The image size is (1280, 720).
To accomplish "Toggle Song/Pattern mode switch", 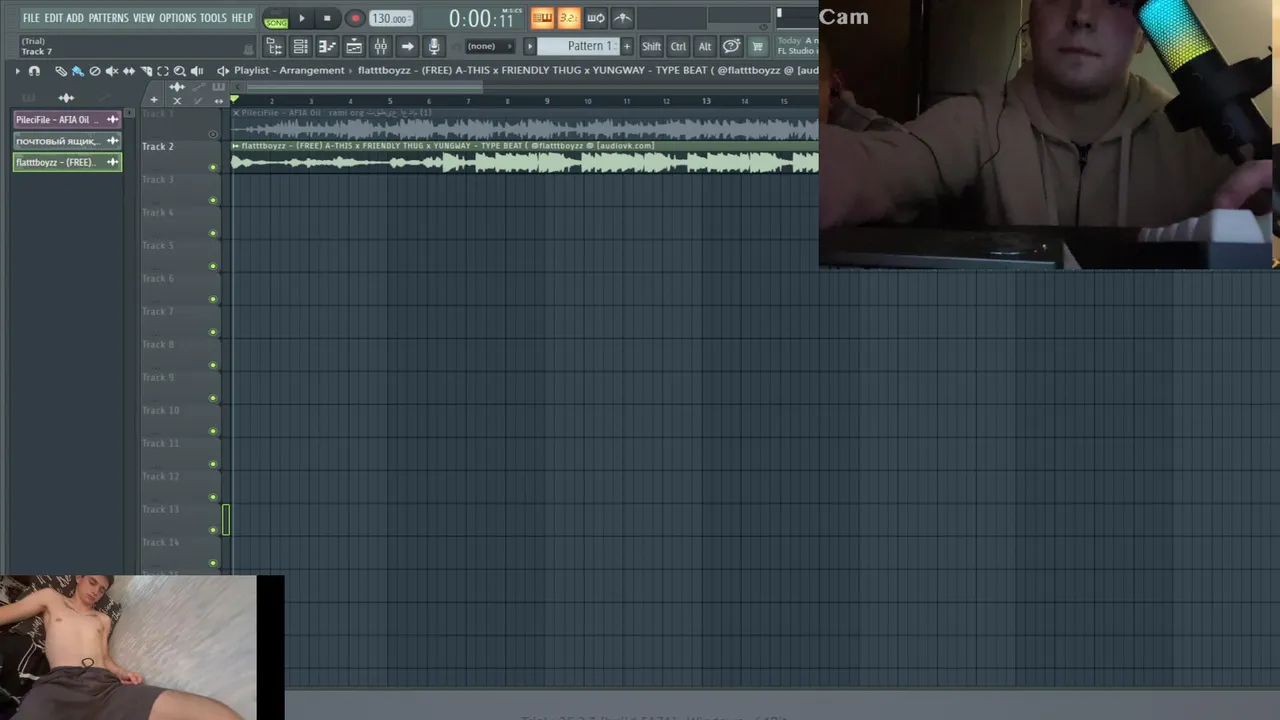I will (276, 19).
